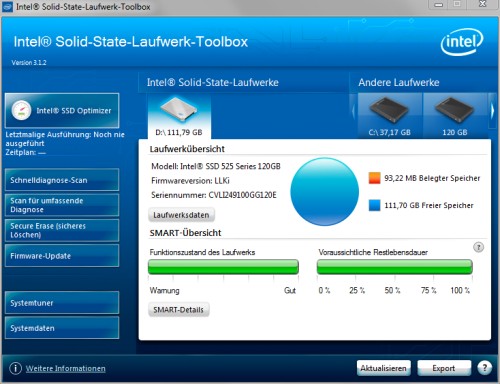
Task: Click the blue Freier Speicher swatch
Action: (x=374, y=205)
